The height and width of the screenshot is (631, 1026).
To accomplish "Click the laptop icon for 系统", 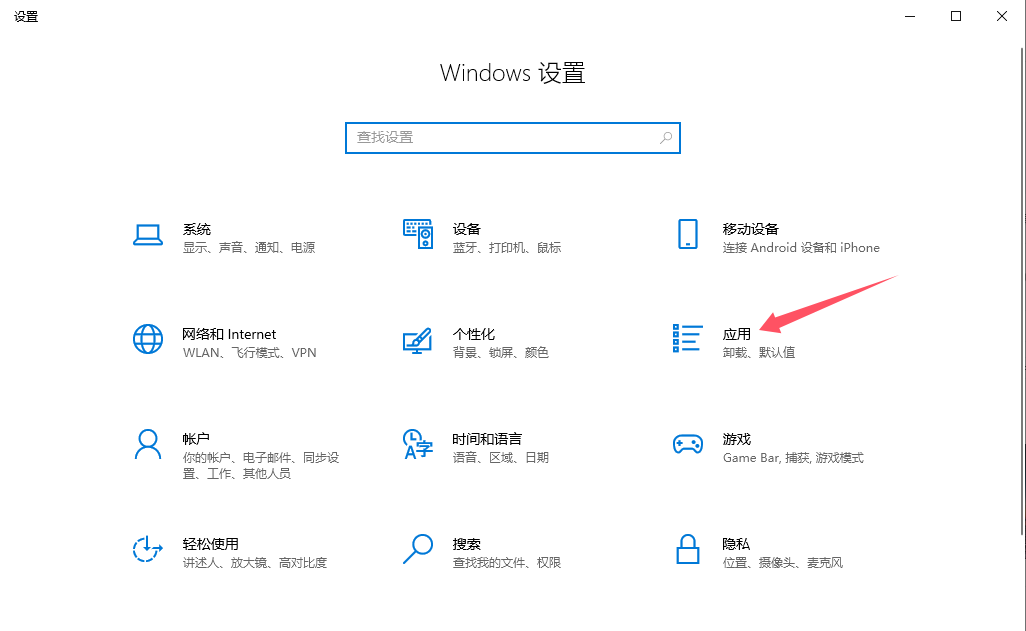I will click(148, 235).
